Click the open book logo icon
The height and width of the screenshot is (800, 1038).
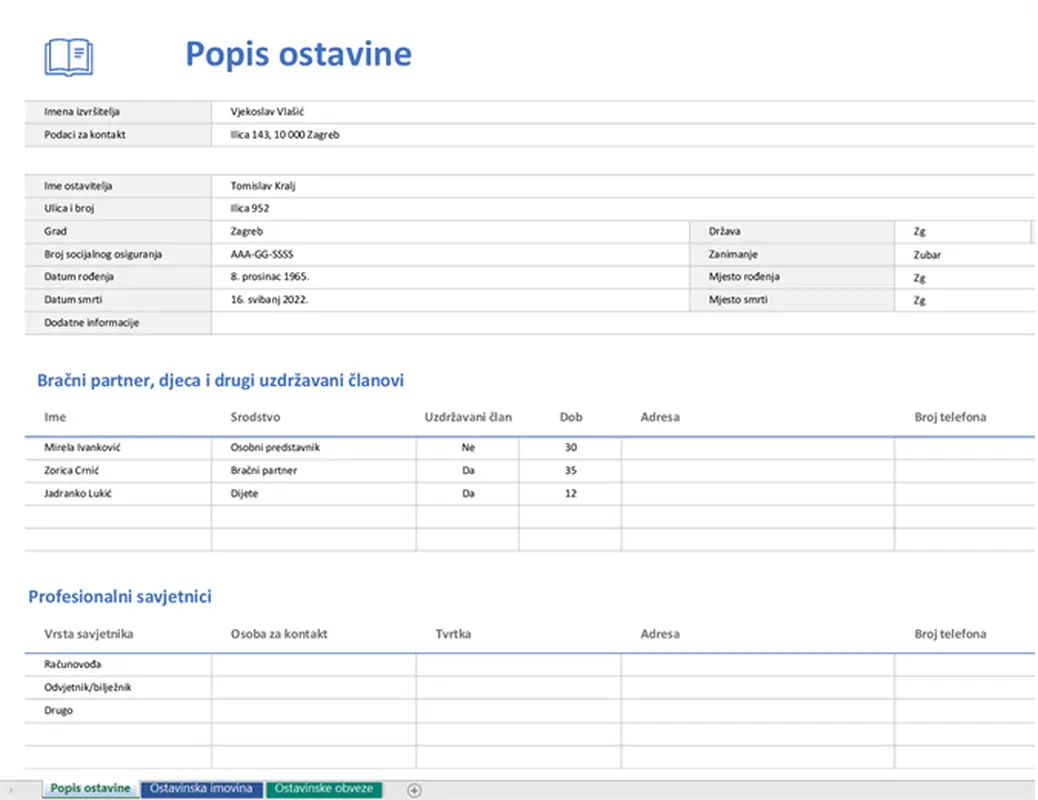[68, 55]
